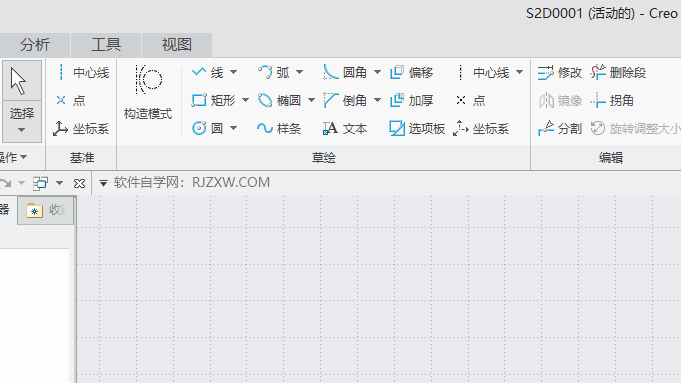Open the 工具 ribbon tab

pyautogui.click(x=106, y=45)
